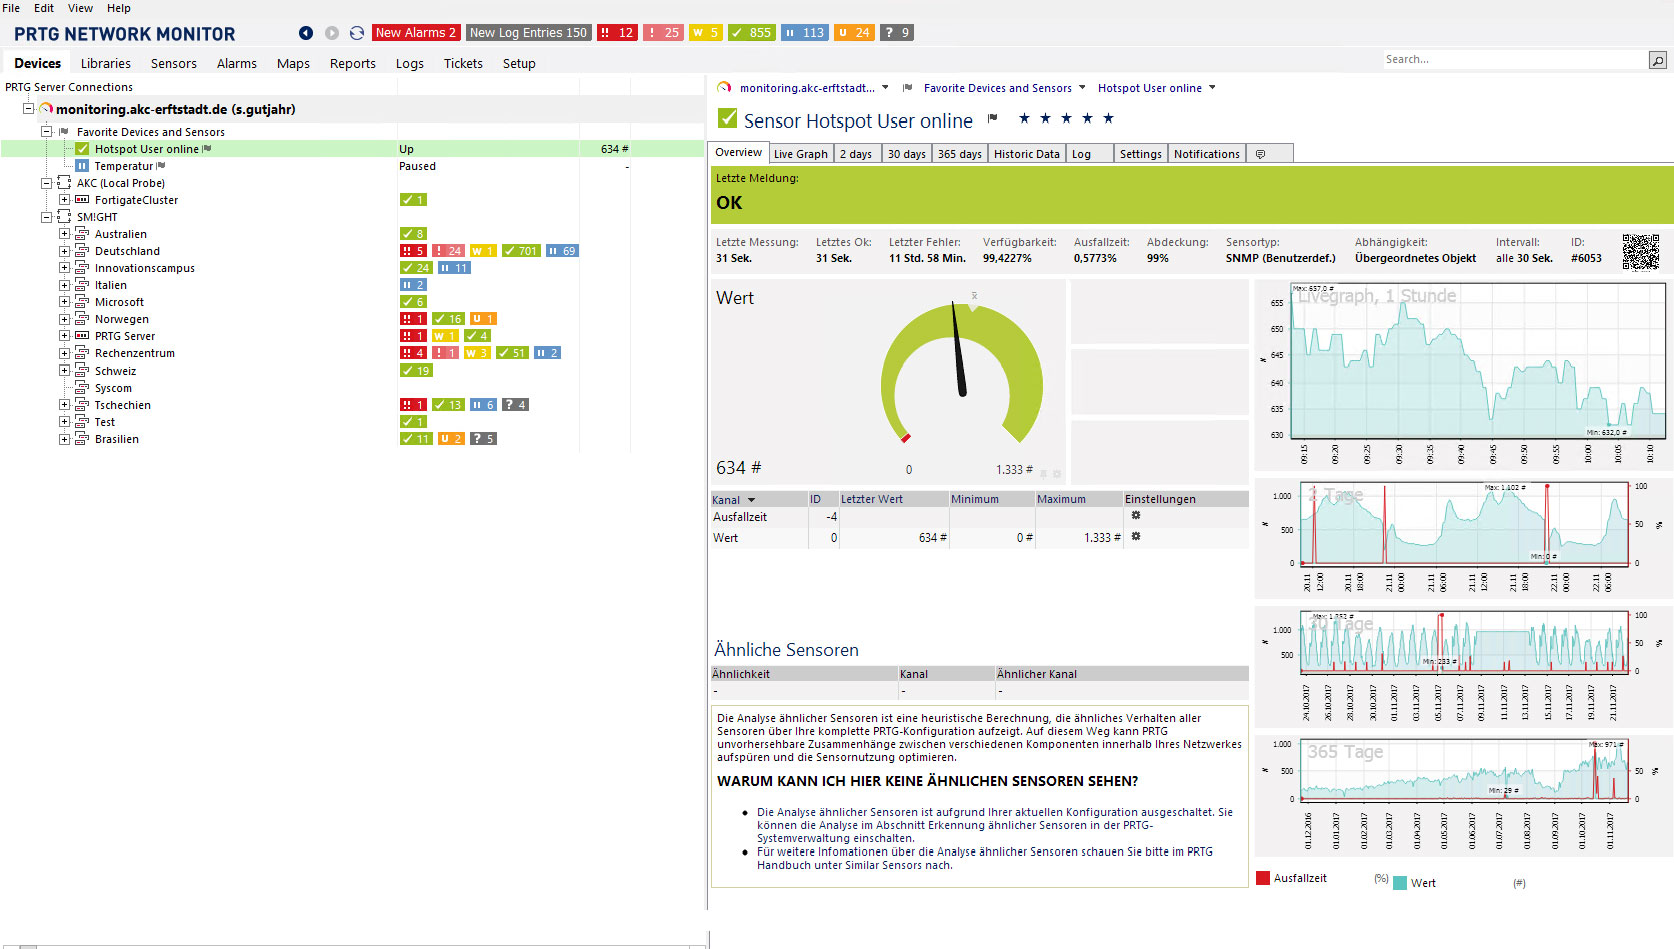
Task: Click the back navigation arrow icon
Action: 306,33
